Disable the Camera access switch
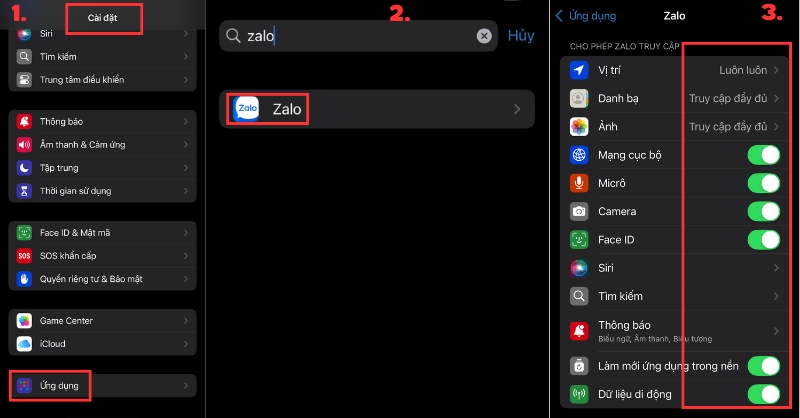This screenshot has height=418, width=800. [x=764, y=211]
